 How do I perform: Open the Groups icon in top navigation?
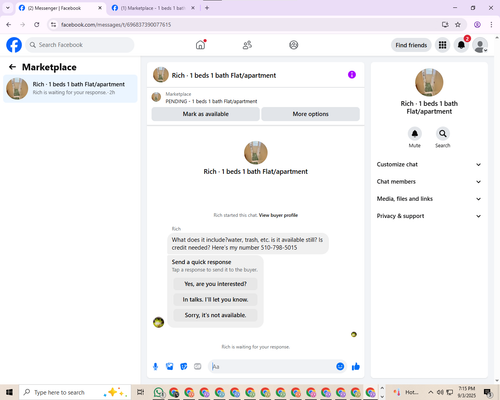pos(294,45)
